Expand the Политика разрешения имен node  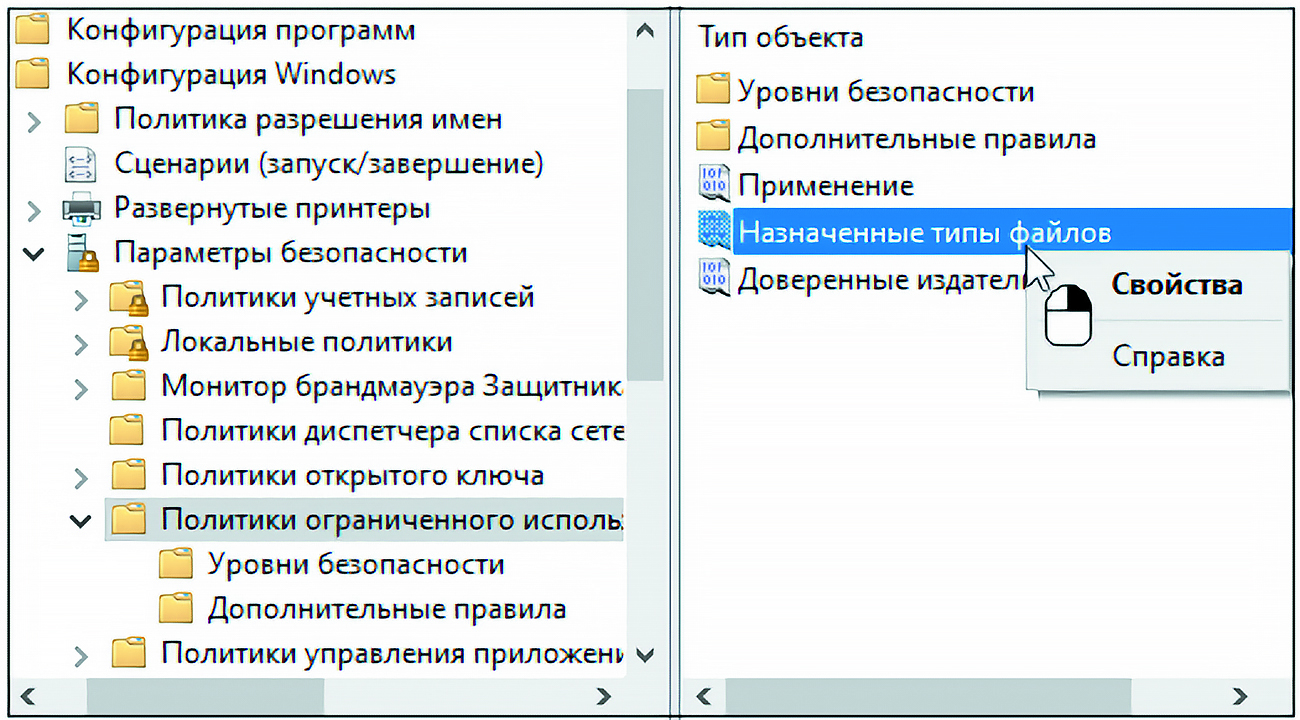click(34, 122)
